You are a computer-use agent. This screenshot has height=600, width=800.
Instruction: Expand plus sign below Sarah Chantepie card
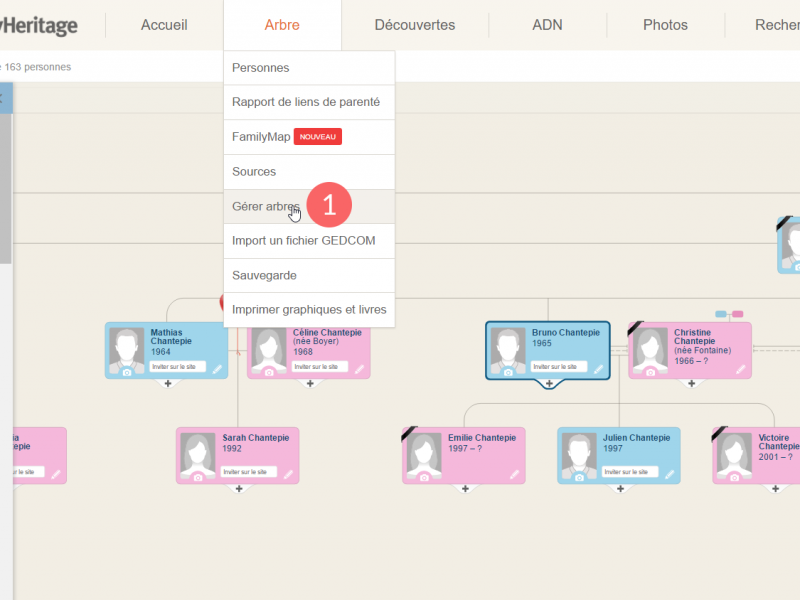(x=238, y=489)
